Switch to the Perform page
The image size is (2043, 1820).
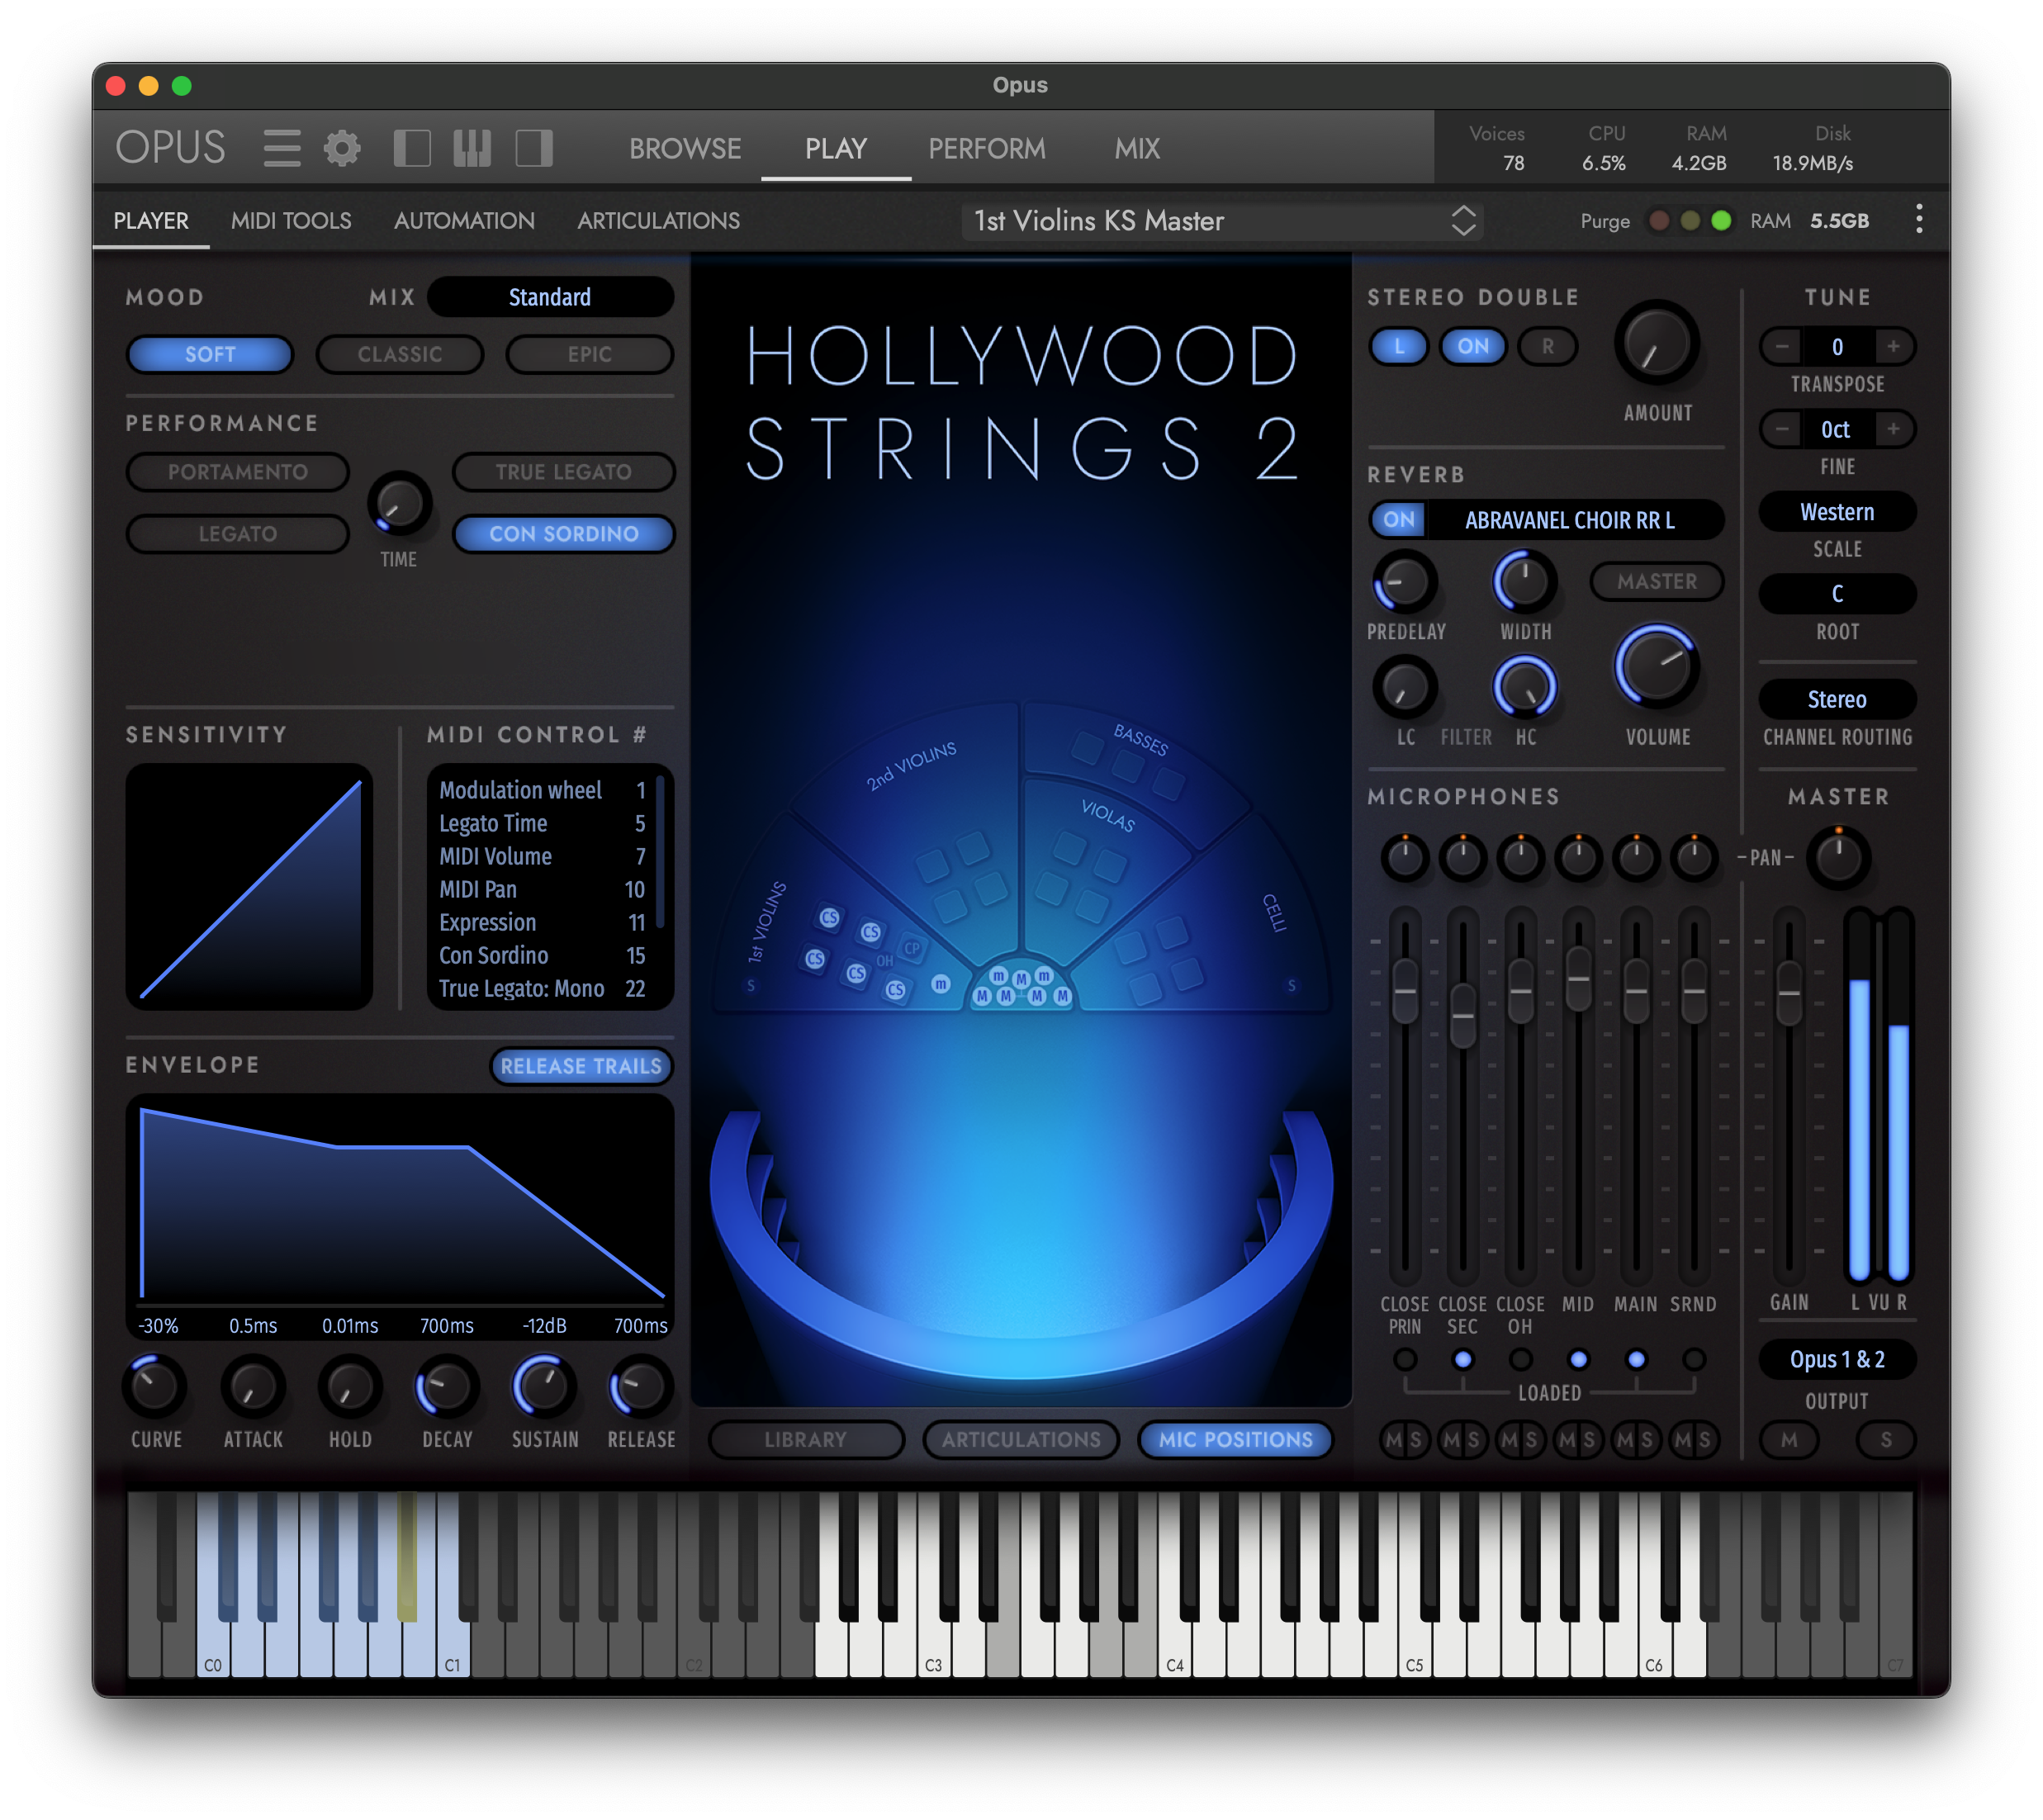tap(986, 148)
